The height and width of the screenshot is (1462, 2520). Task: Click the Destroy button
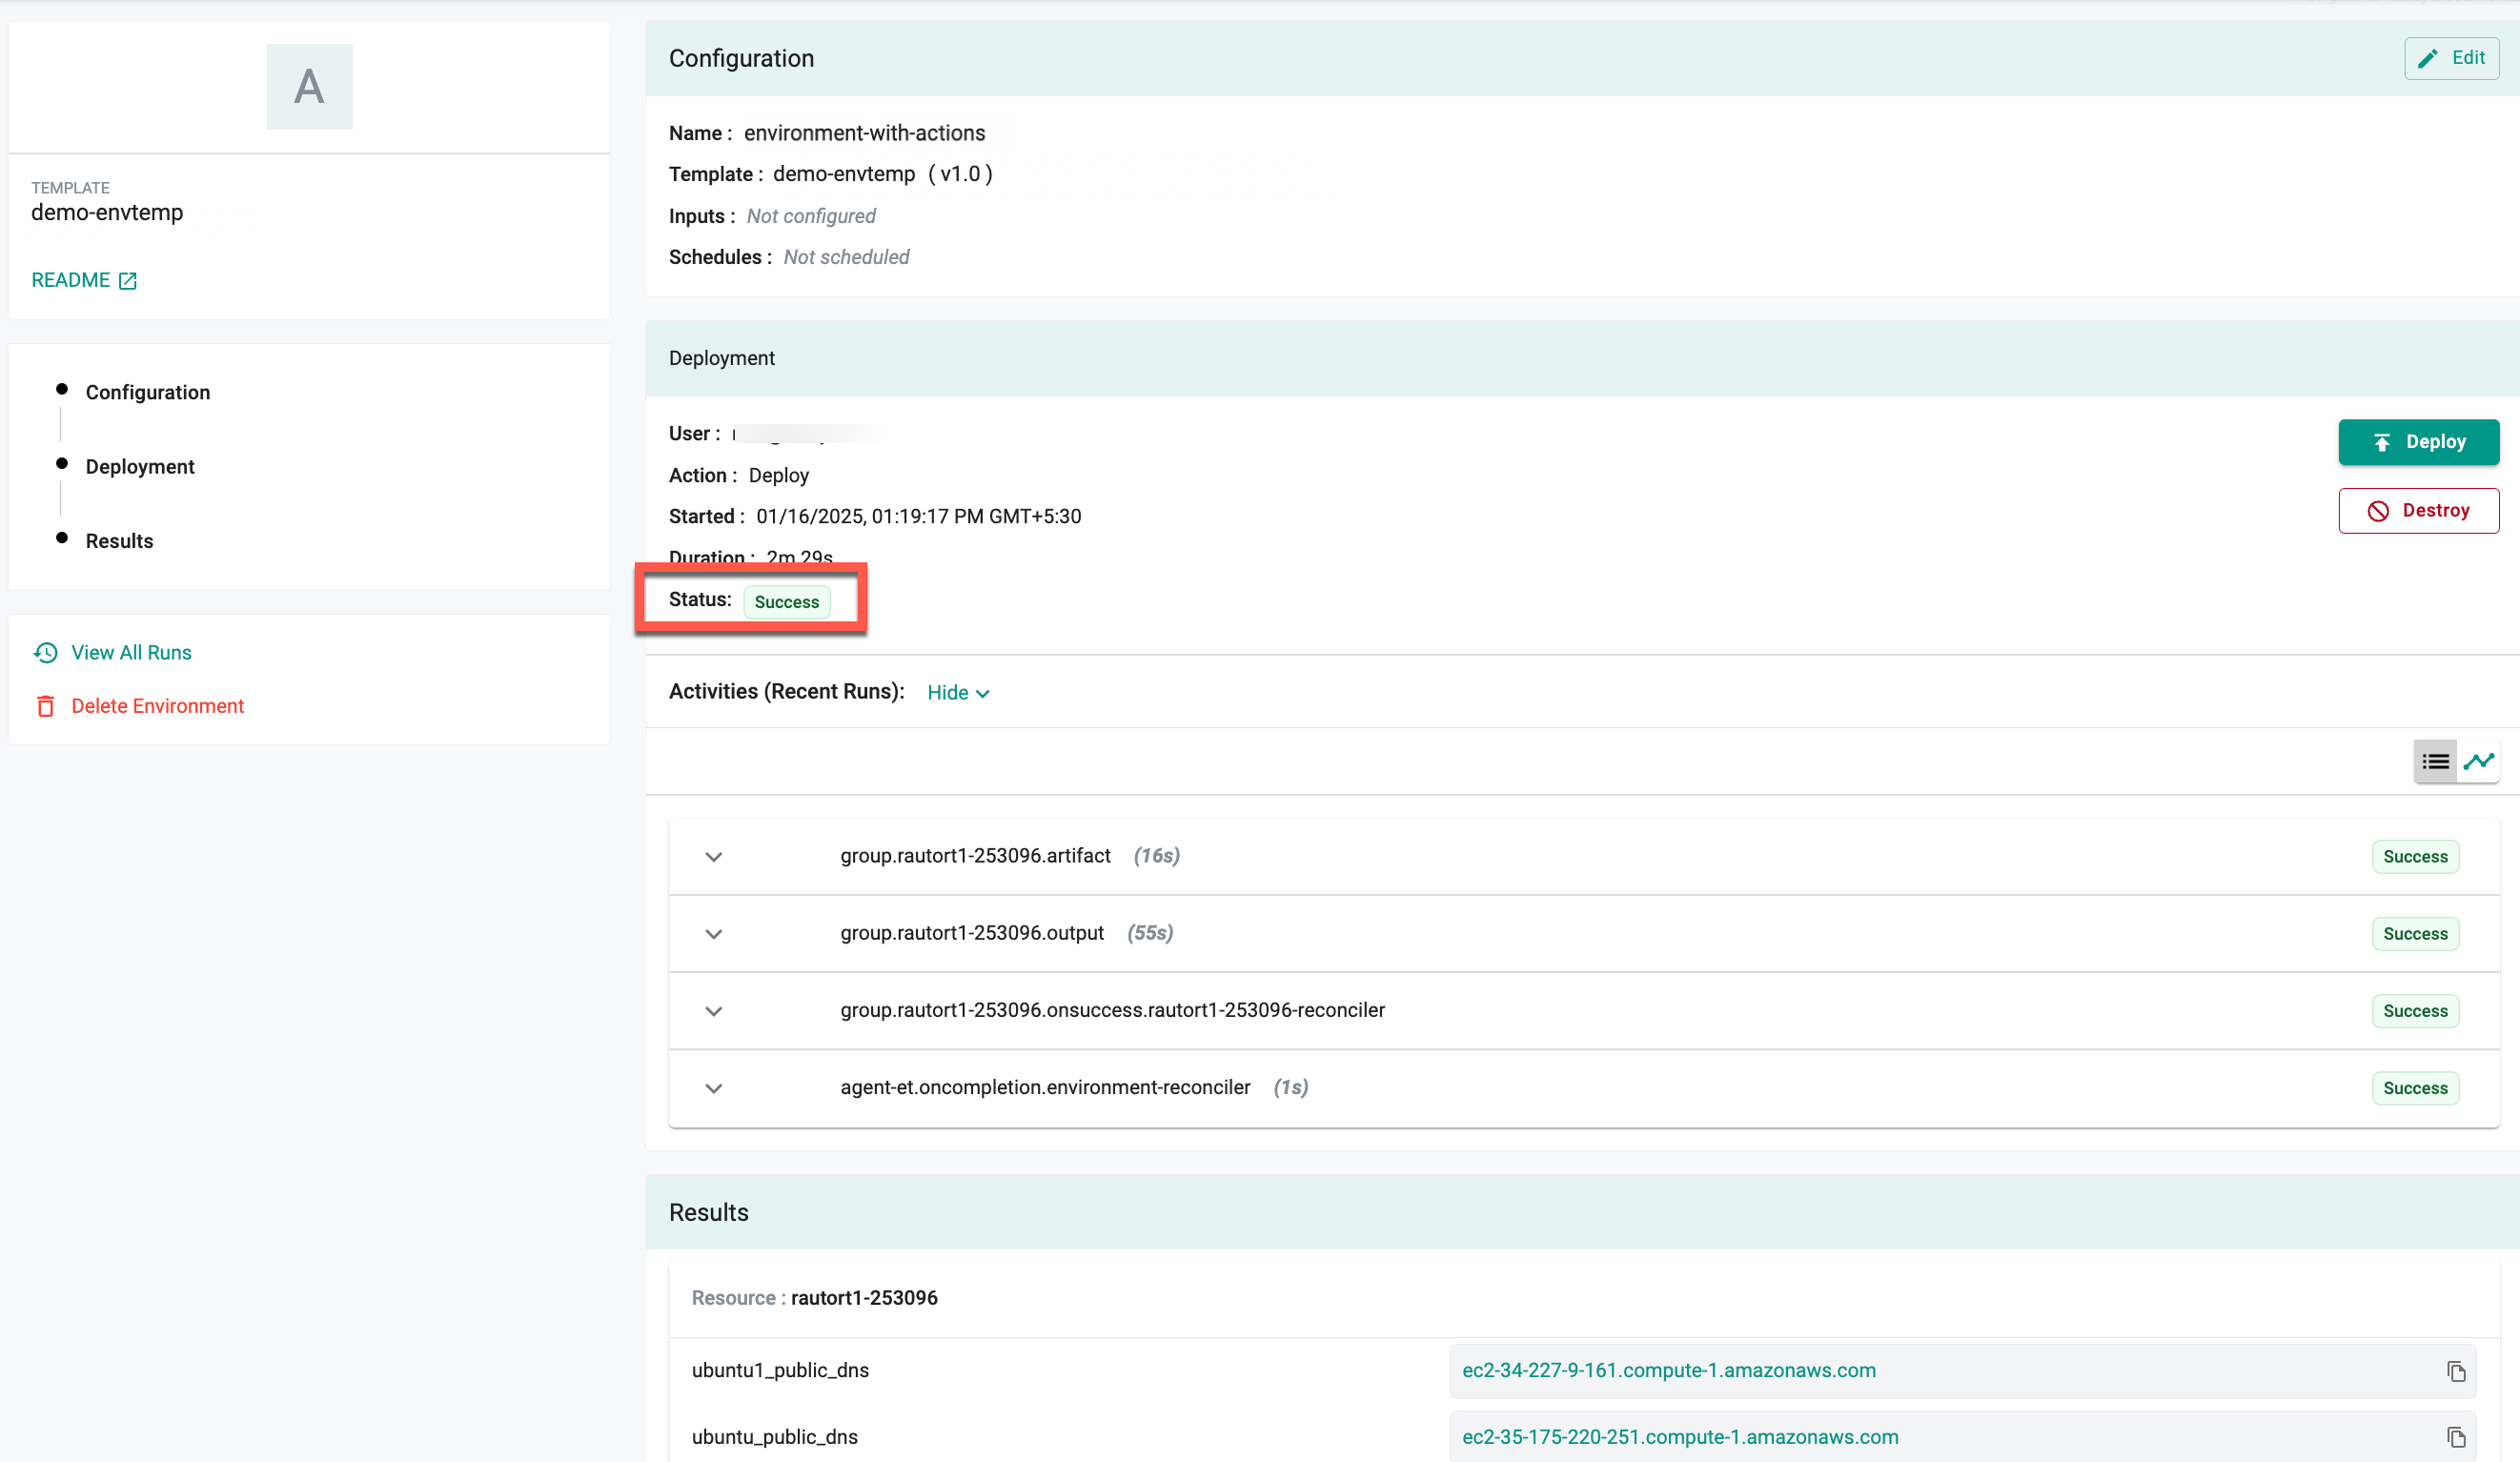(2418, 511)
